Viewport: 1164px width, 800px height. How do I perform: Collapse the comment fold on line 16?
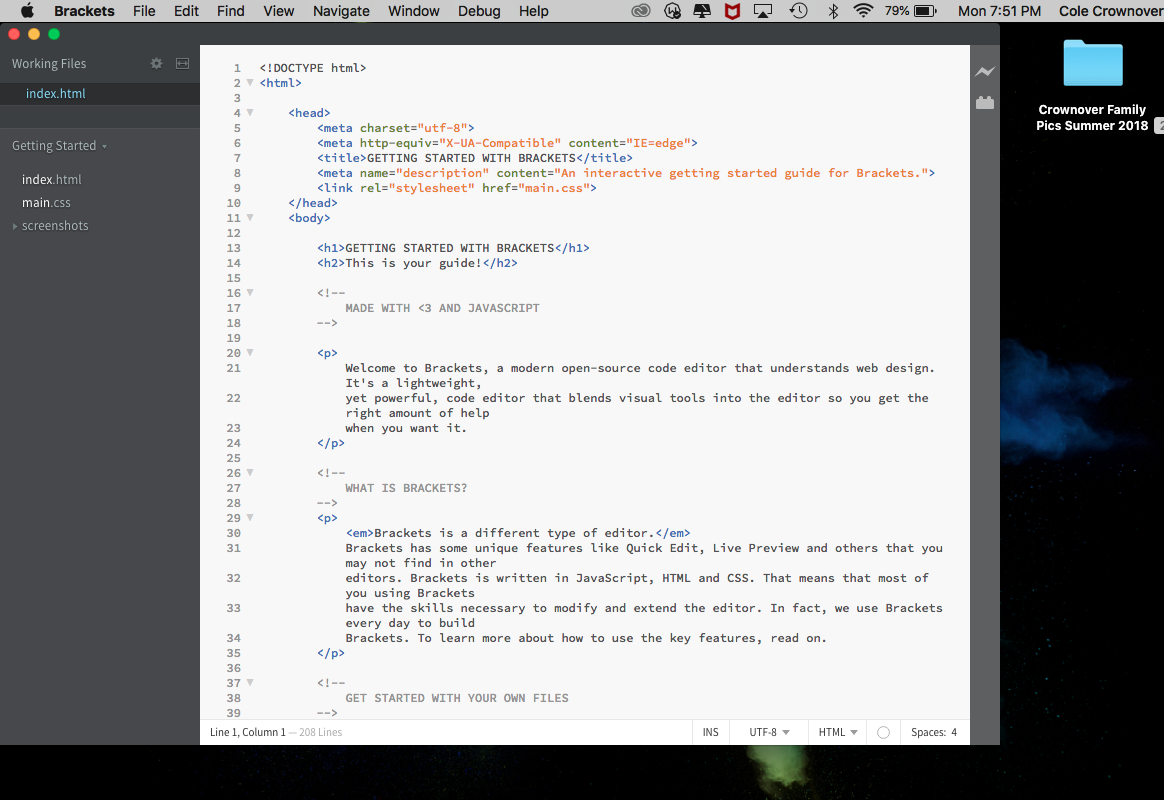point(250,292)
